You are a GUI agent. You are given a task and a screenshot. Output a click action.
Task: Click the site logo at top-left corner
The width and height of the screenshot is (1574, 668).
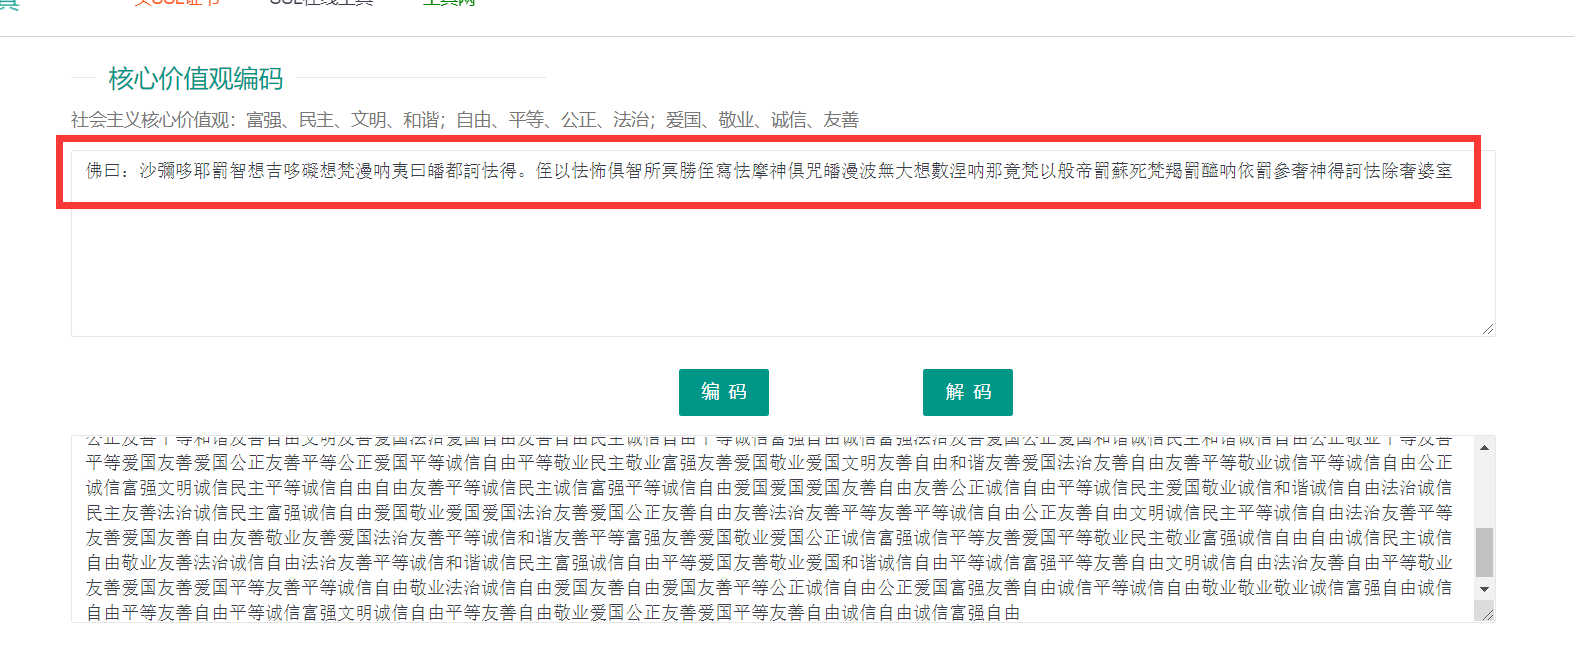pos(9,4)
